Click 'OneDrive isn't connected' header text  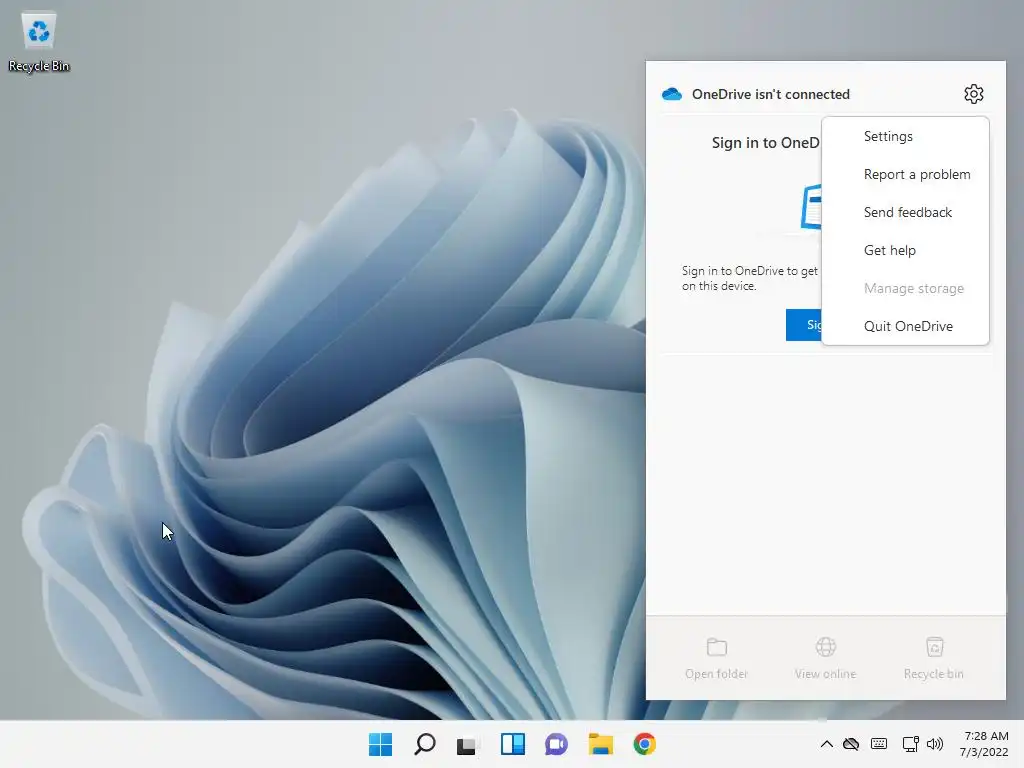[x=771, y=94]
